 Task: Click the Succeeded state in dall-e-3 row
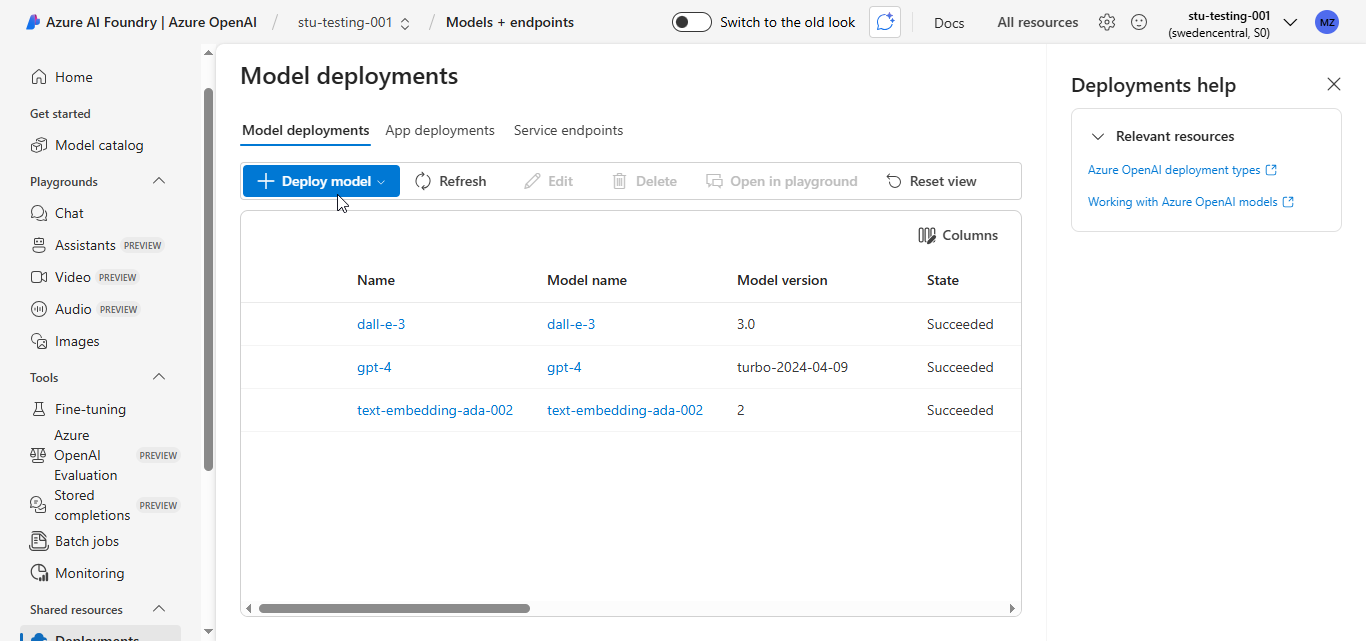click(x=960, y=324)
